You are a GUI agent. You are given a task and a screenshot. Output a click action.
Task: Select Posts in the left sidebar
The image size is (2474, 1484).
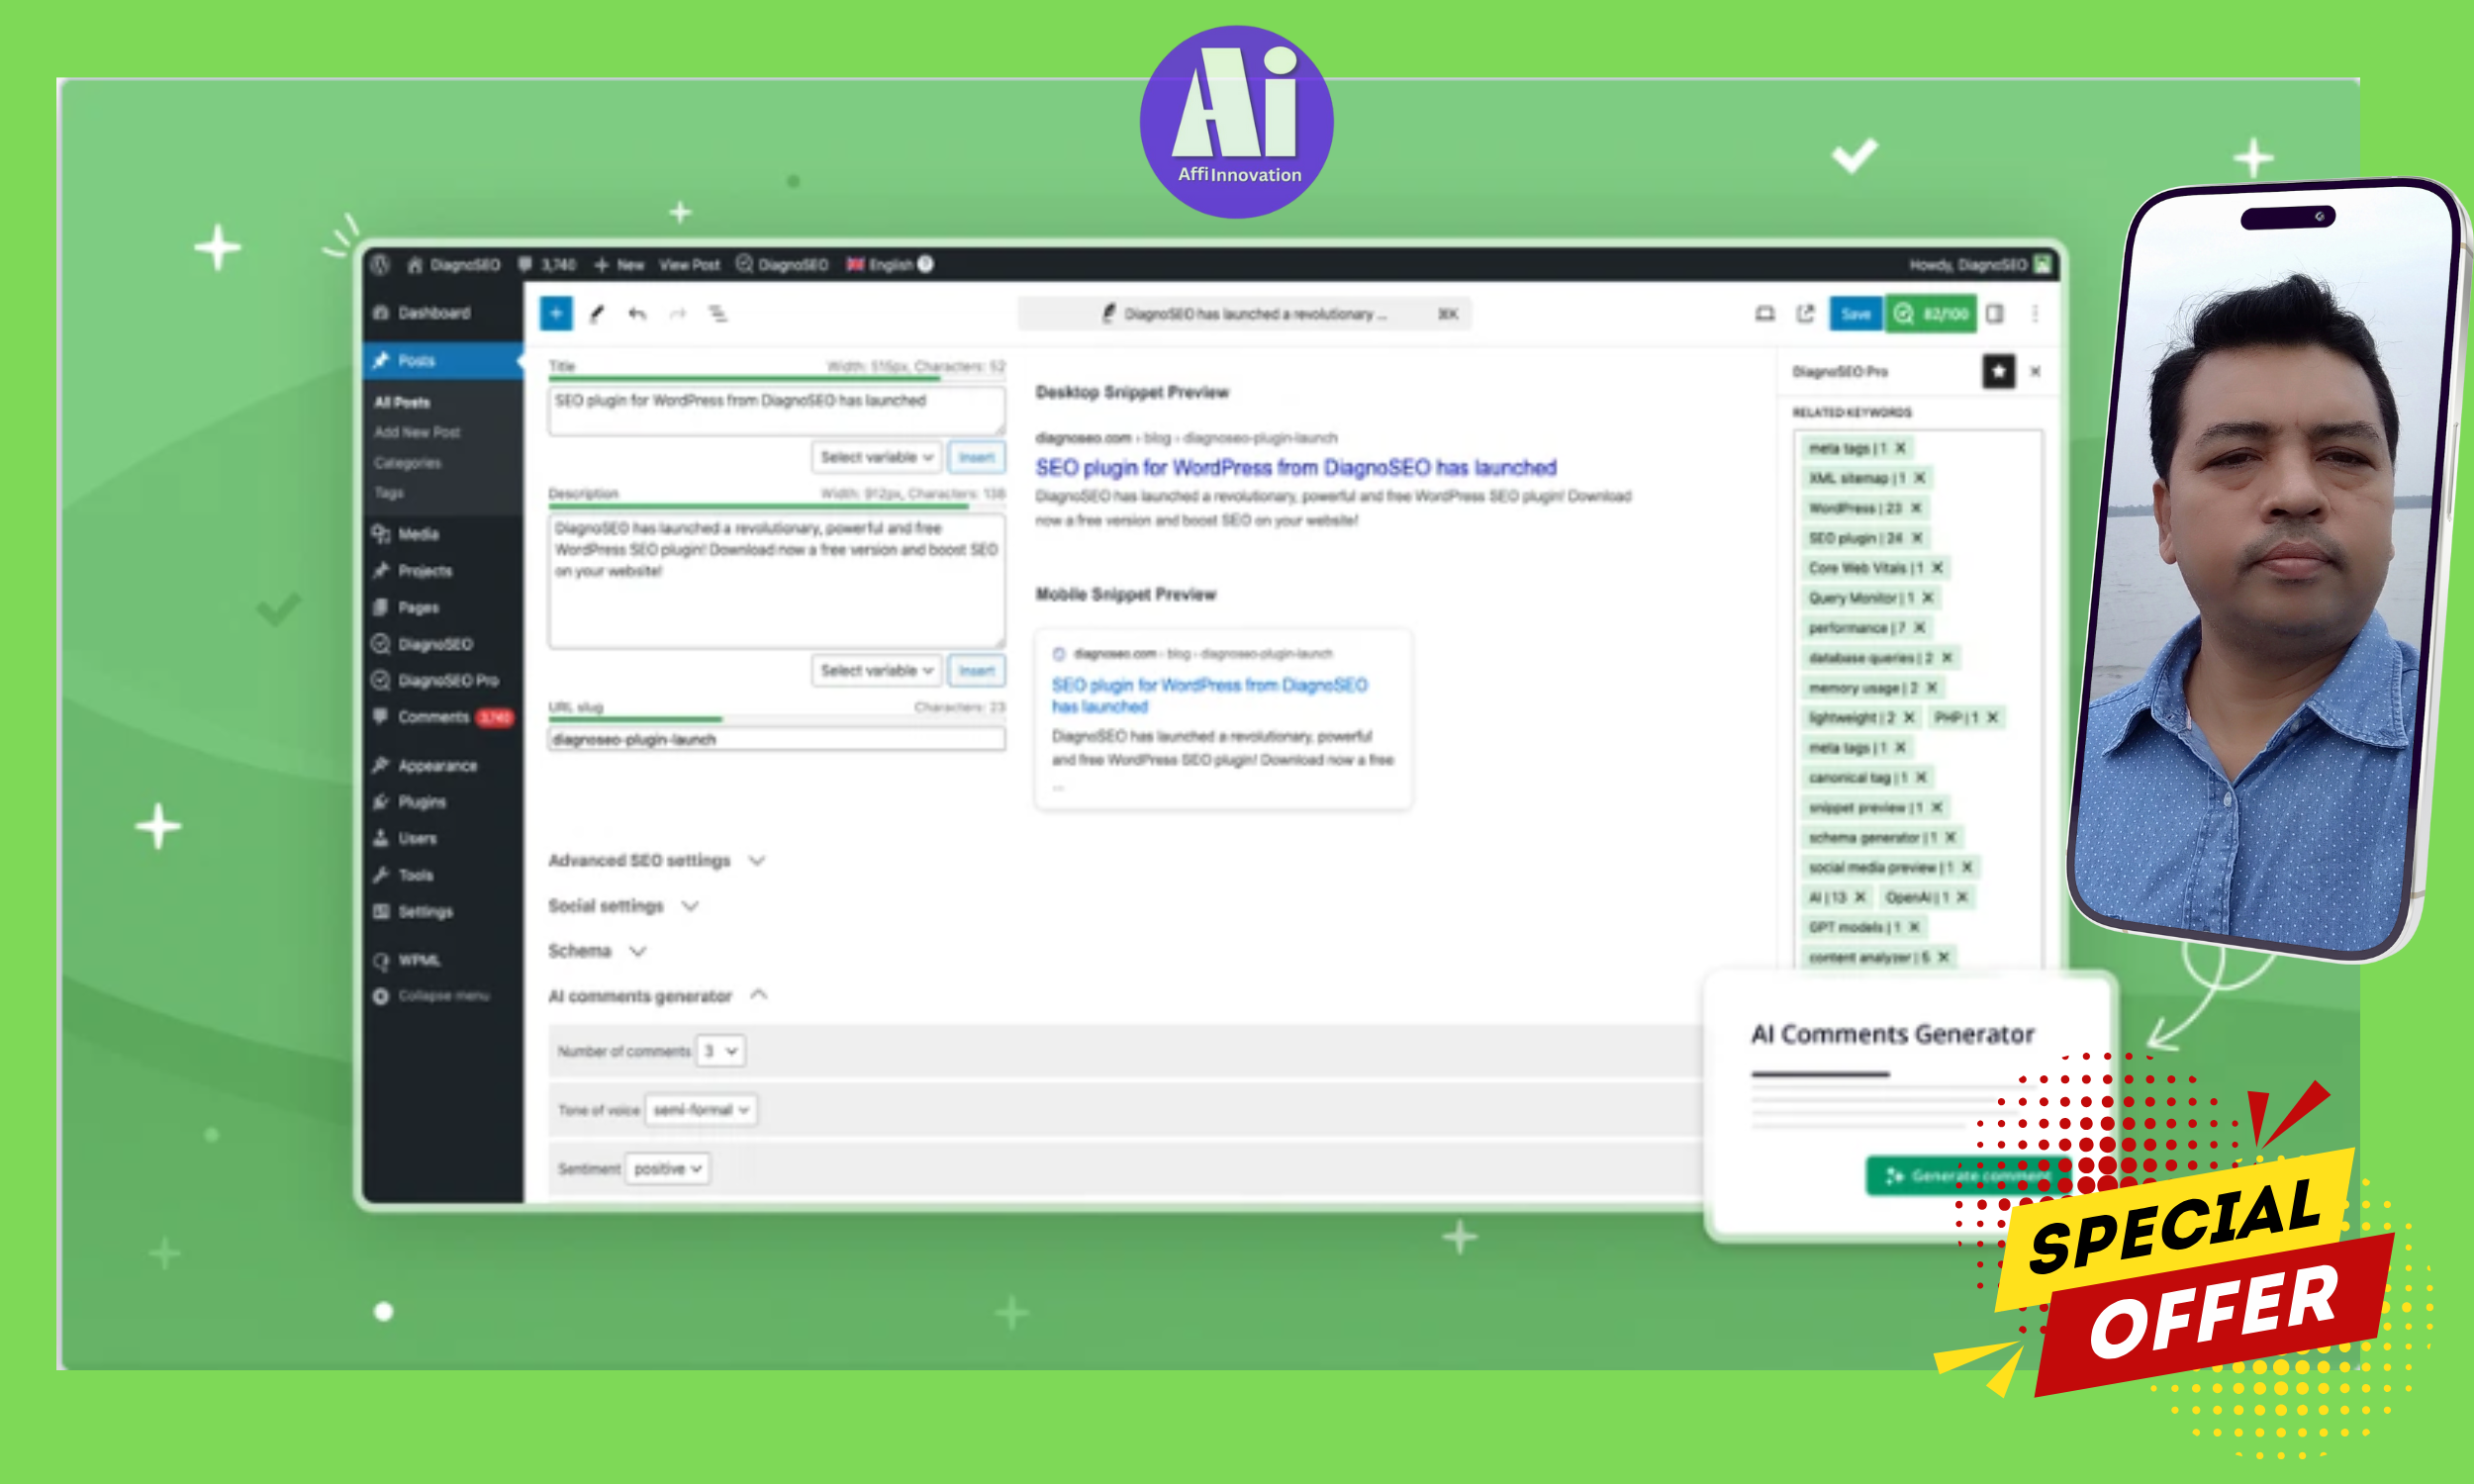[x=443, y=360]
